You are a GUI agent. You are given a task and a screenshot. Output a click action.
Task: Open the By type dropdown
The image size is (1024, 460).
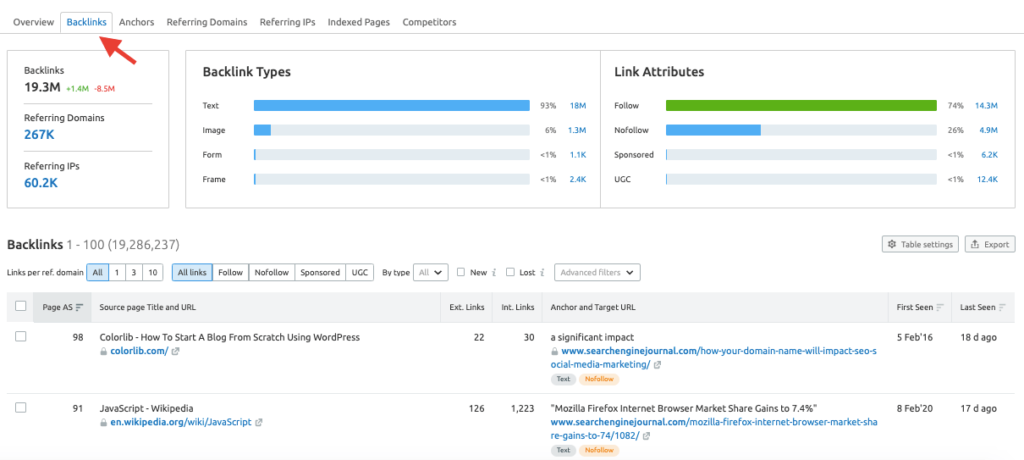click(430, 272)
